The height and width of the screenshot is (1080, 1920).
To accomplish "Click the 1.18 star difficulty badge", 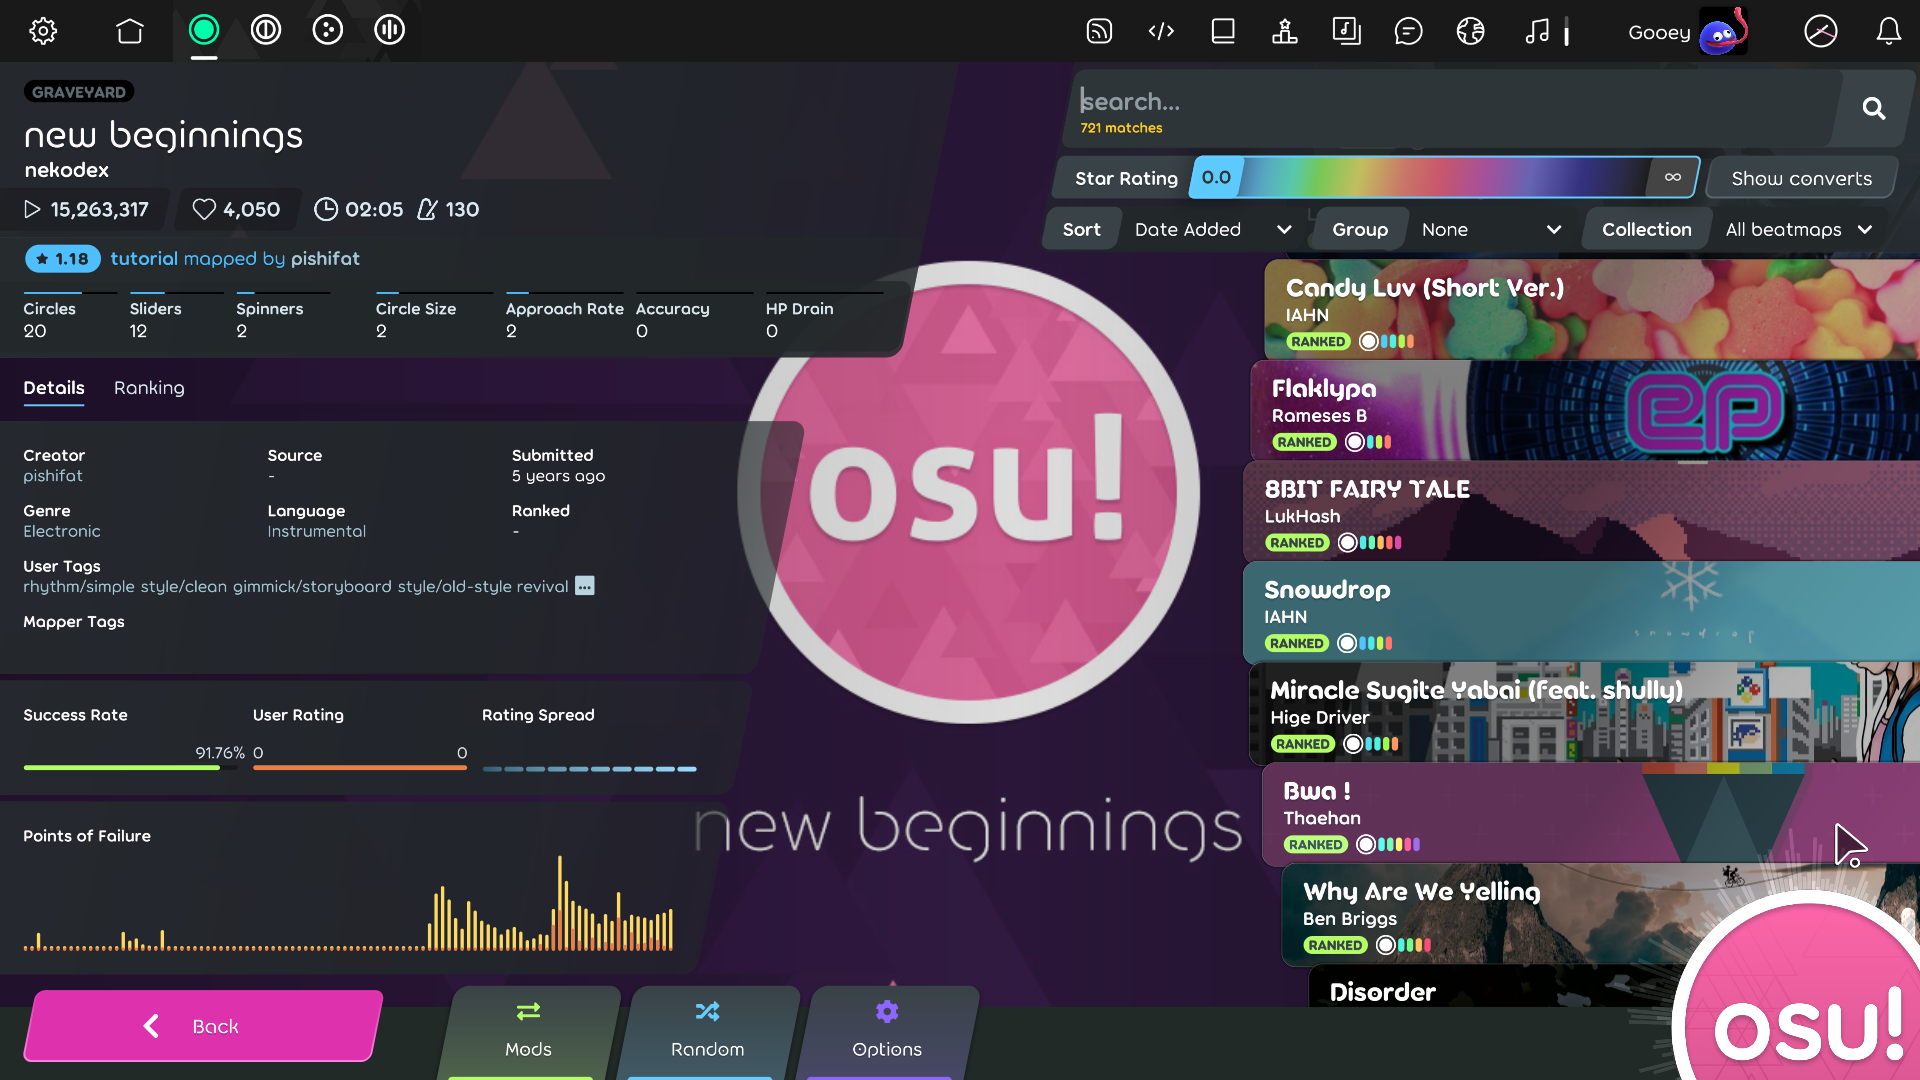I will pos(63,259).
